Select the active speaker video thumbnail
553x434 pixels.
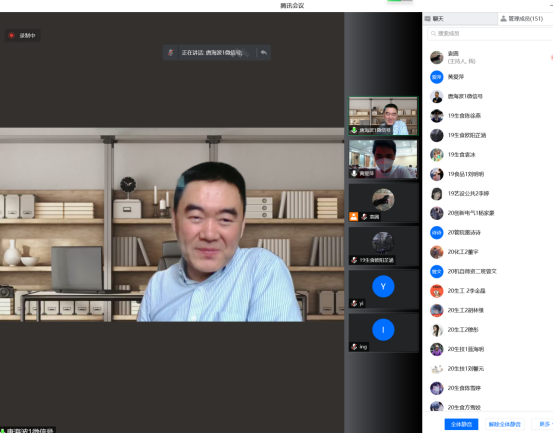click(x=383, y=116)
